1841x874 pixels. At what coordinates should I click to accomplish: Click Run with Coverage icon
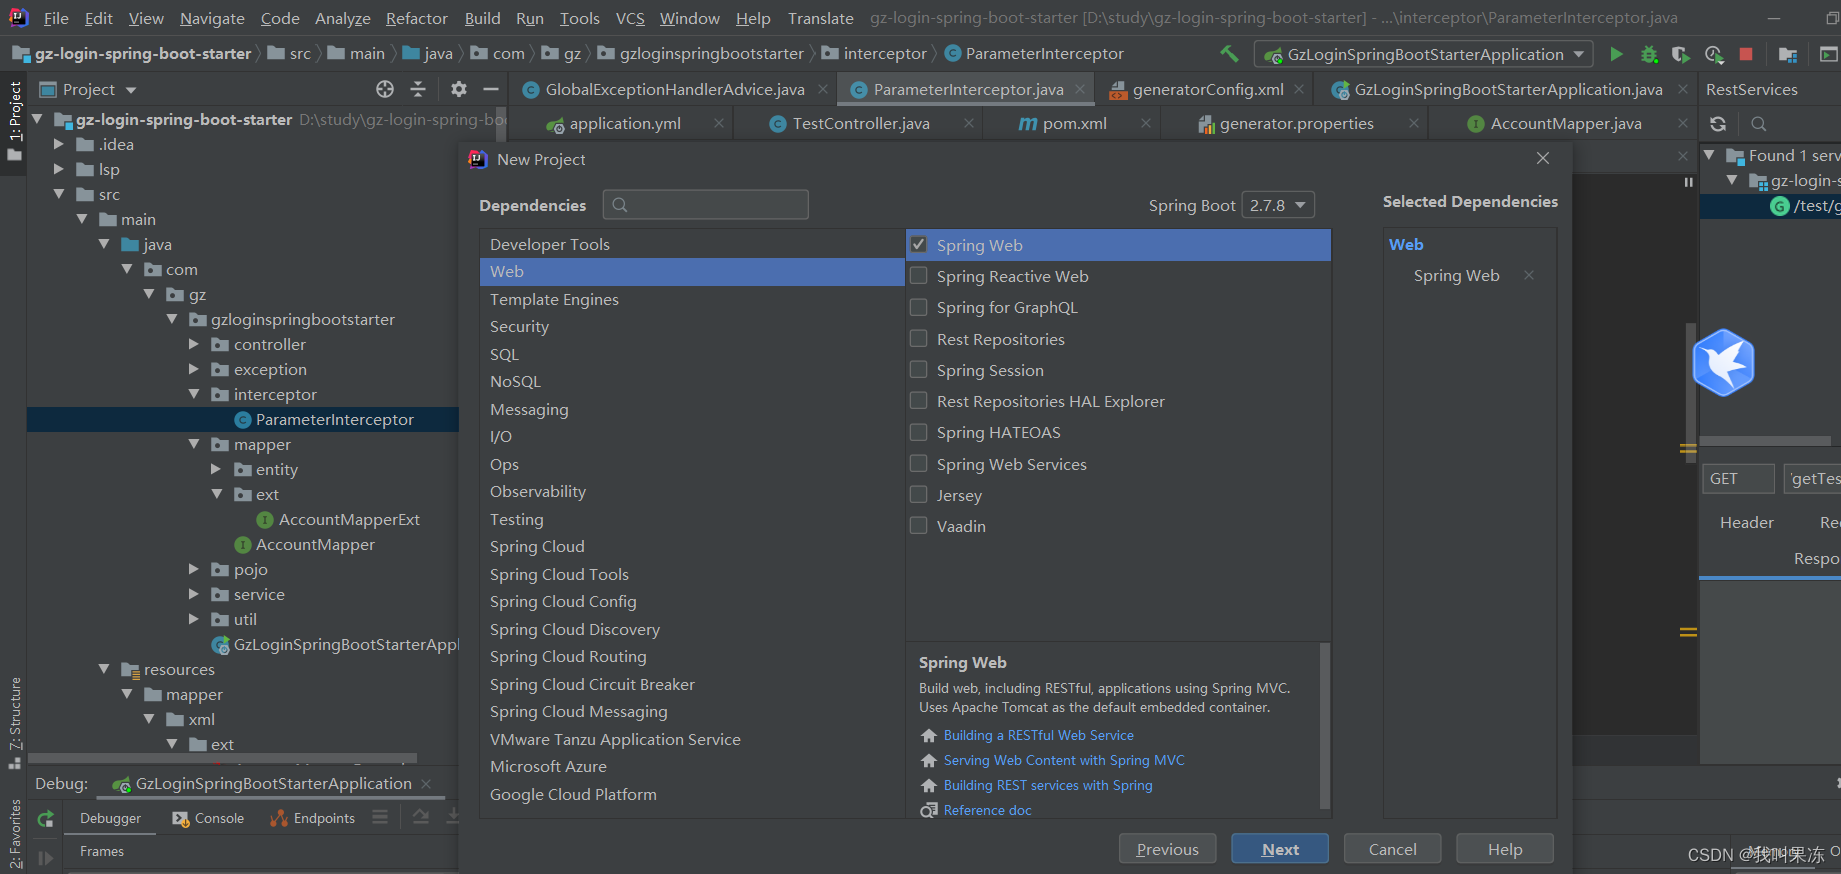click(x=1681, y=54)
